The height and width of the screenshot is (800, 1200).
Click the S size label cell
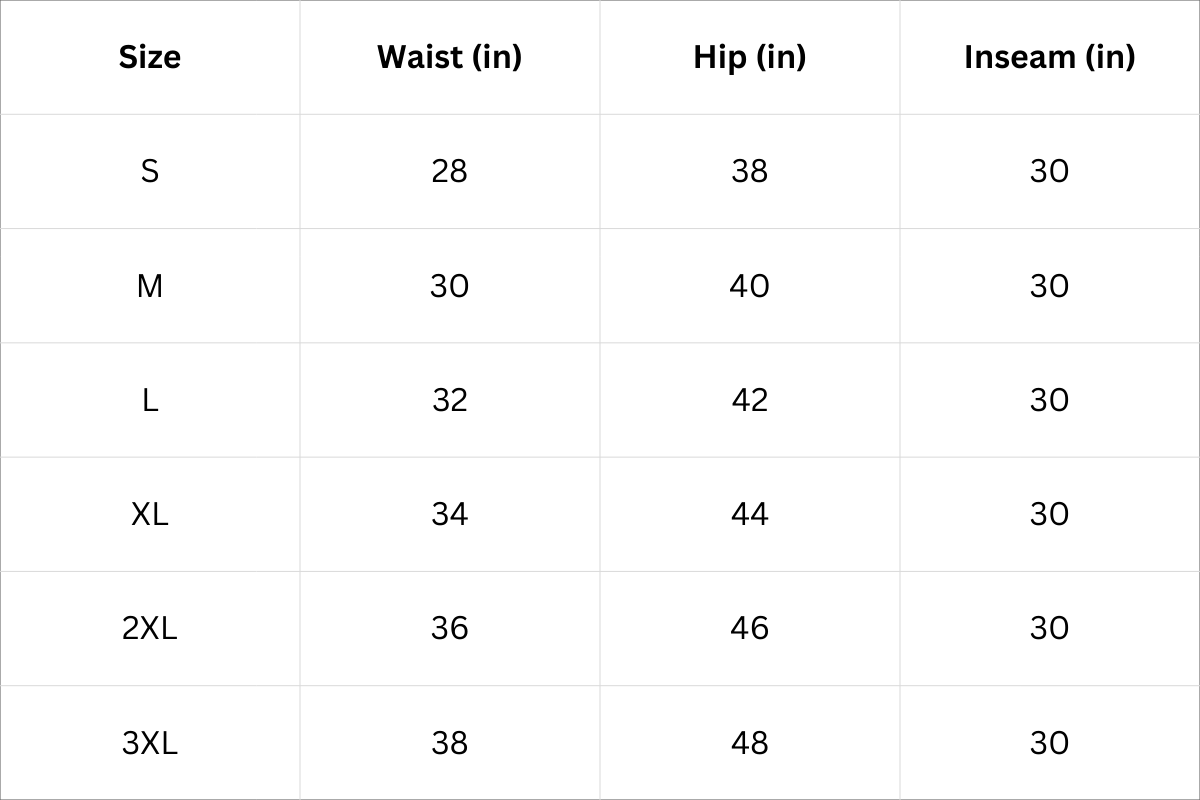click(150, 171)
